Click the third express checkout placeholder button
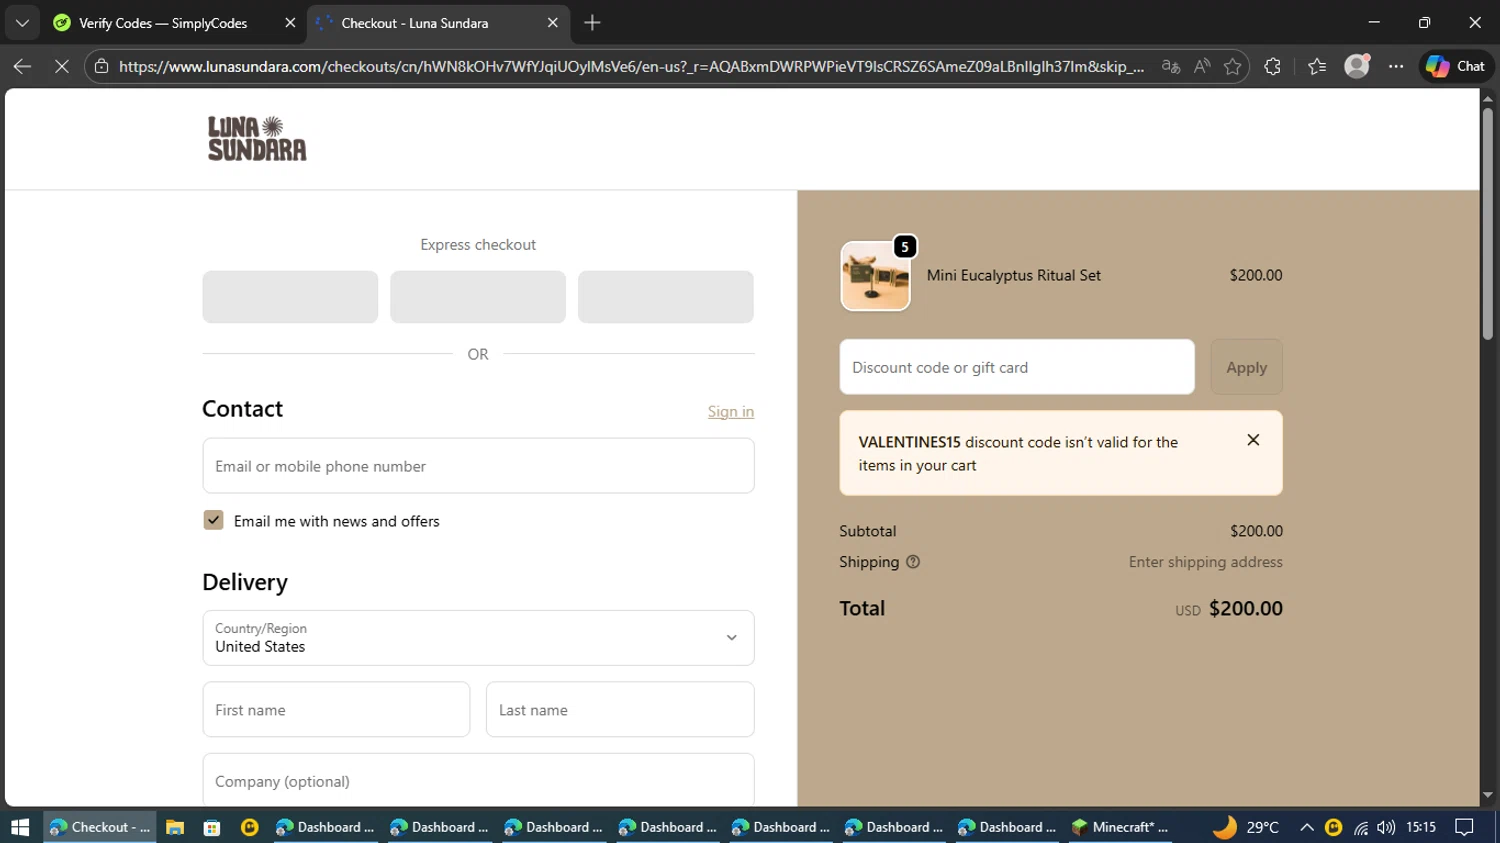 click(666, 297)
